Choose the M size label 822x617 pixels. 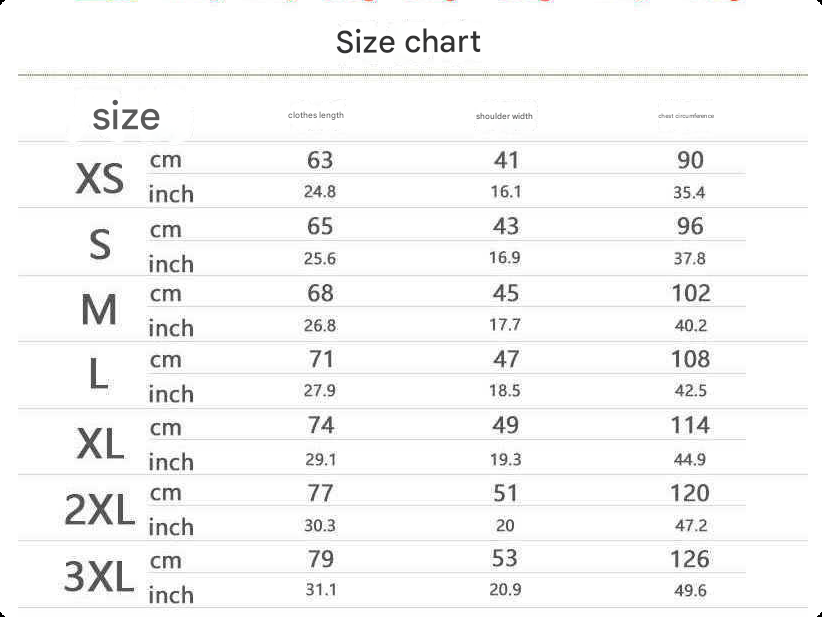(x=99, y=310)
